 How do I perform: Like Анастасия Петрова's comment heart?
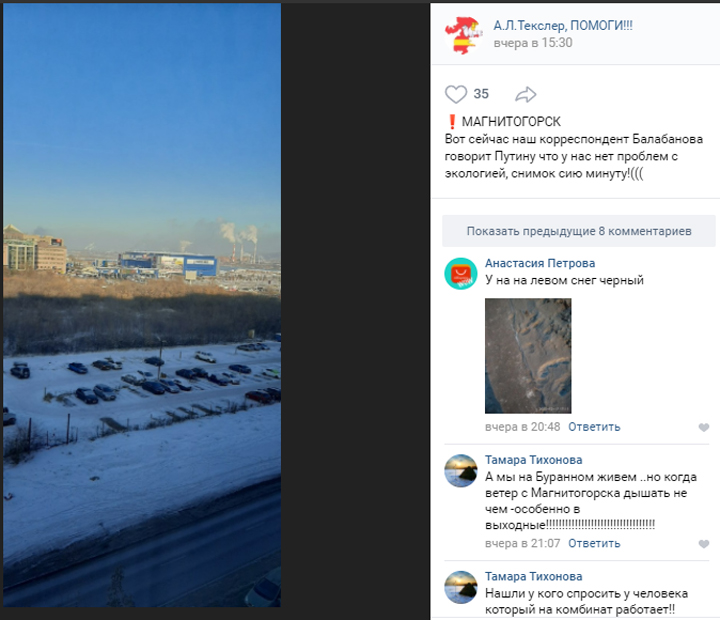(x=703, y=428)
